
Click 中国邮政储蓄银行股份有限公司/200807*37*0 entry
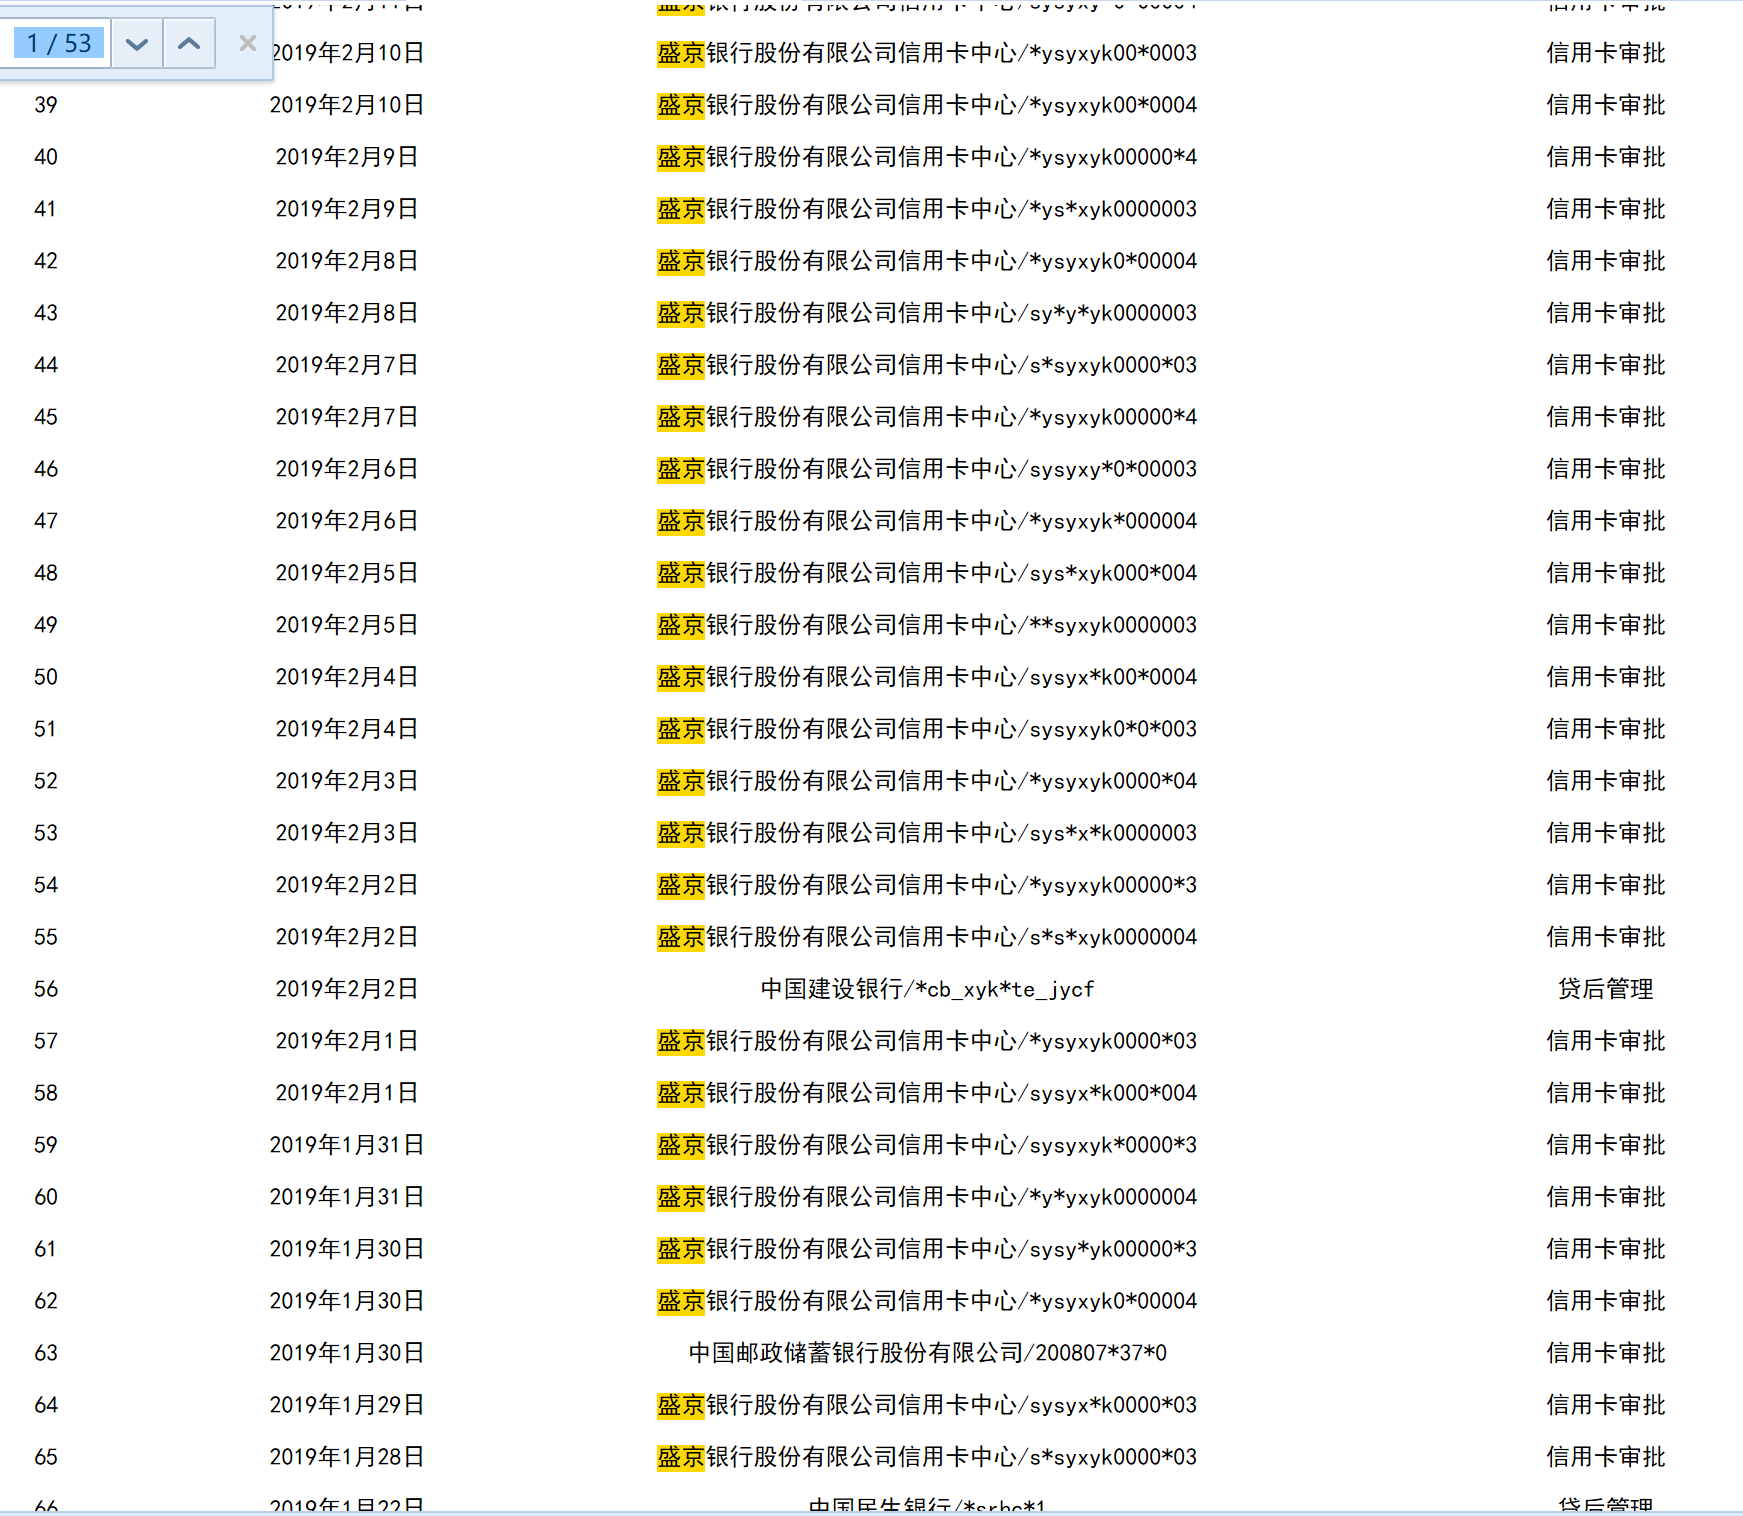click(x=928, y=1353)
